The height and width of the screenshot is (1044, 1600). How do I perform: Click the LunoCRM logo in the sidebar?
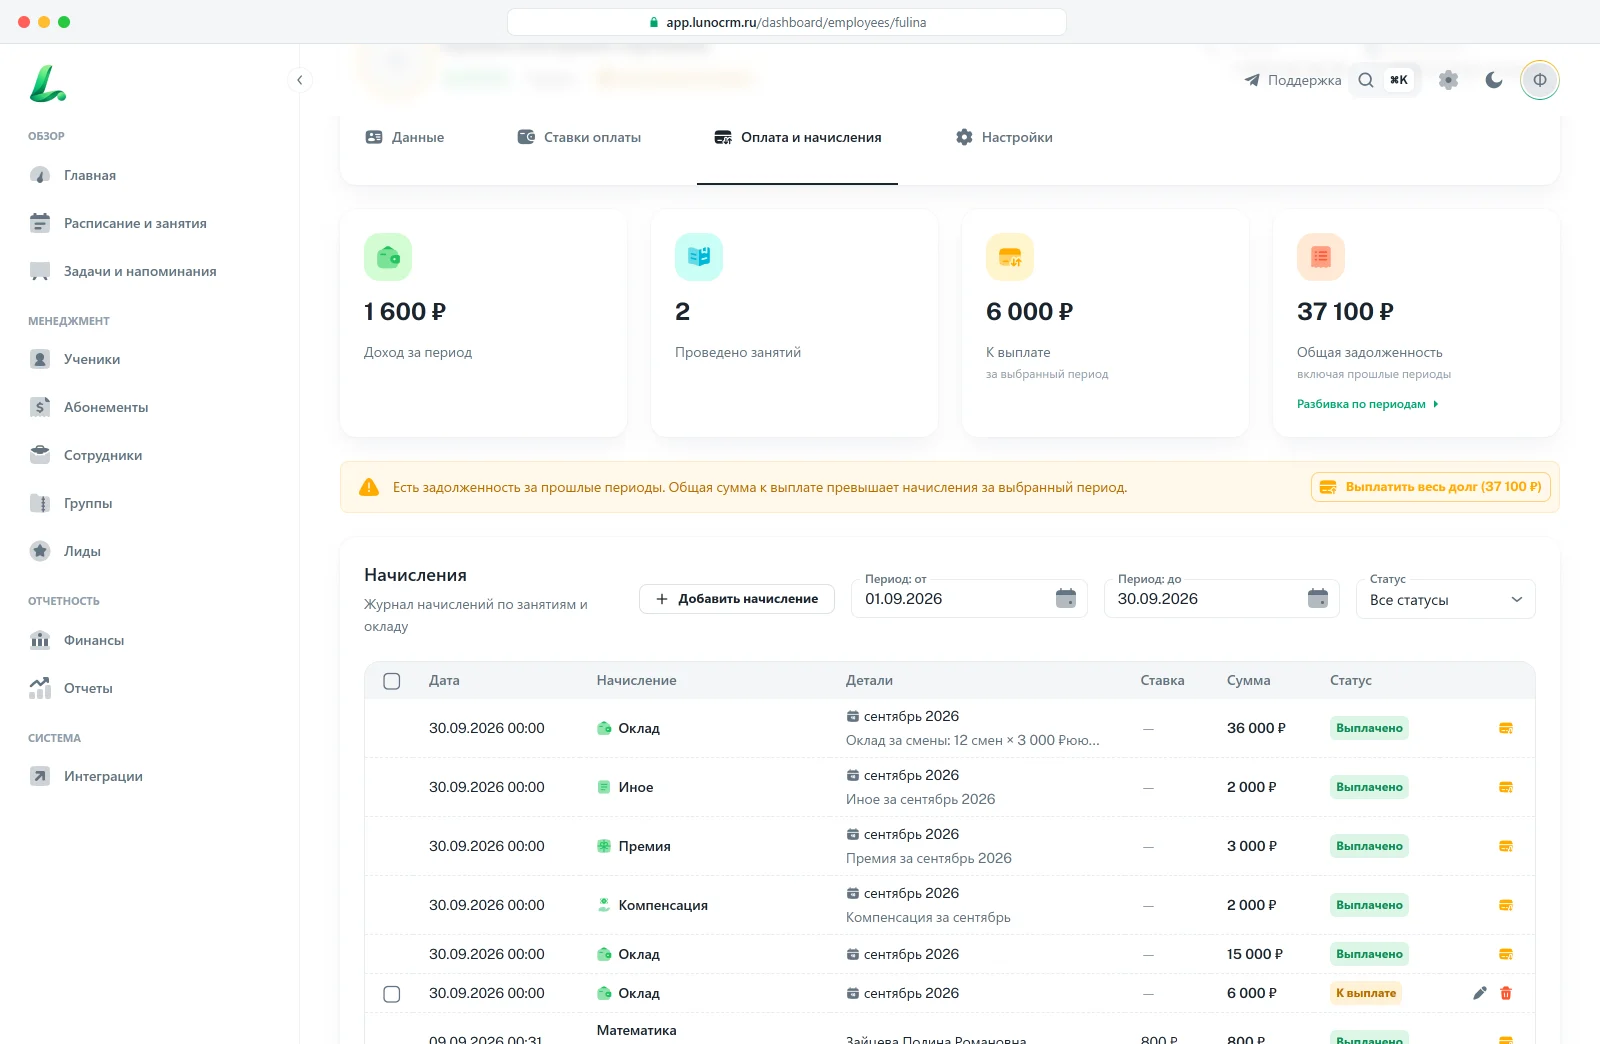[47, 84]
